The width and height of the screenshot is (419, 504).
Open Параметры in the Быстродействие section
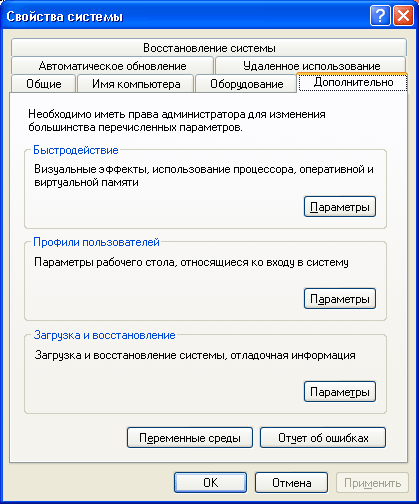pos(340,207)
